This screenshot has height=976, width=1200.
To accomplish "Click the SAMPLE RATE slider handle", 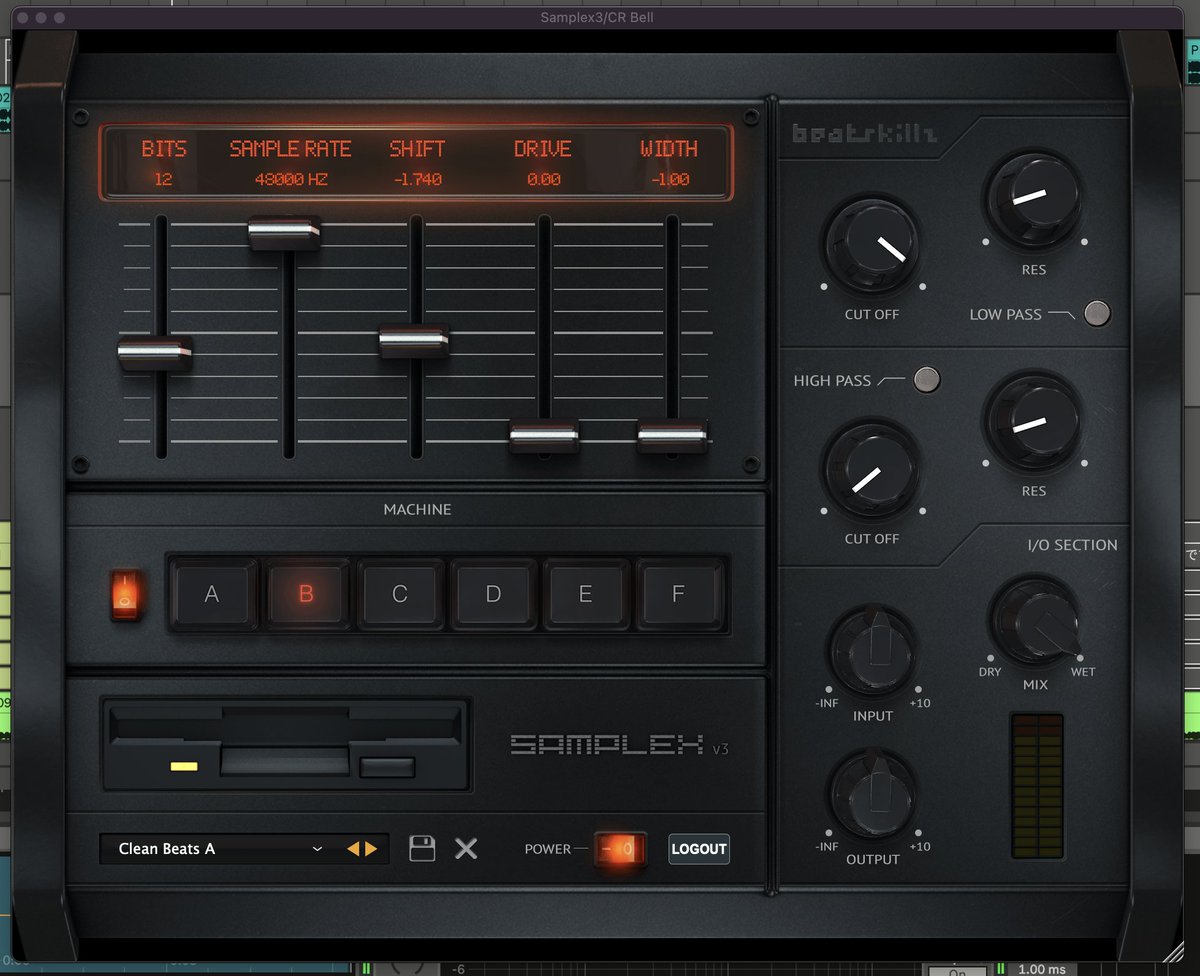I will [x=285, y=233].
